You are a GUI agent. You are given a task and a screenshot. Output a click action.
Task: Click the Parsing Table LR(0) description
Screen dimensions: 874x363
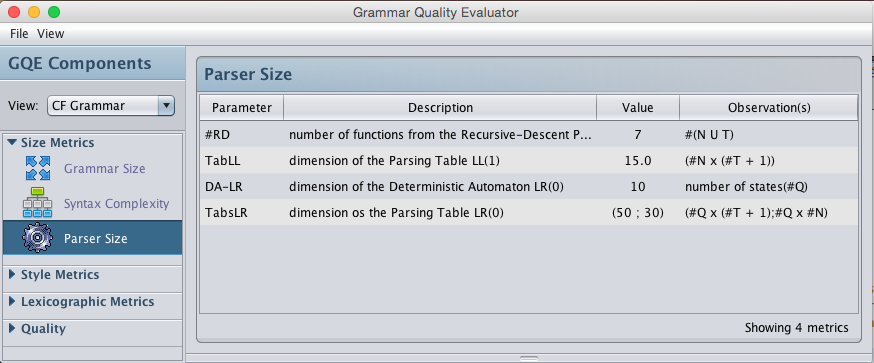pyautogui.click(x=440, y=212)
